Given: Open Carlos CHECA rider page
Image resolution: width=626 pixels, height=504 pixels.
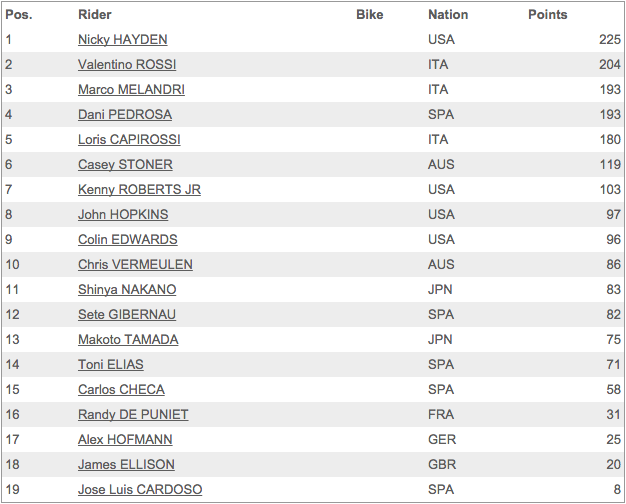Looking at the screenshot, I should point(121,390).
